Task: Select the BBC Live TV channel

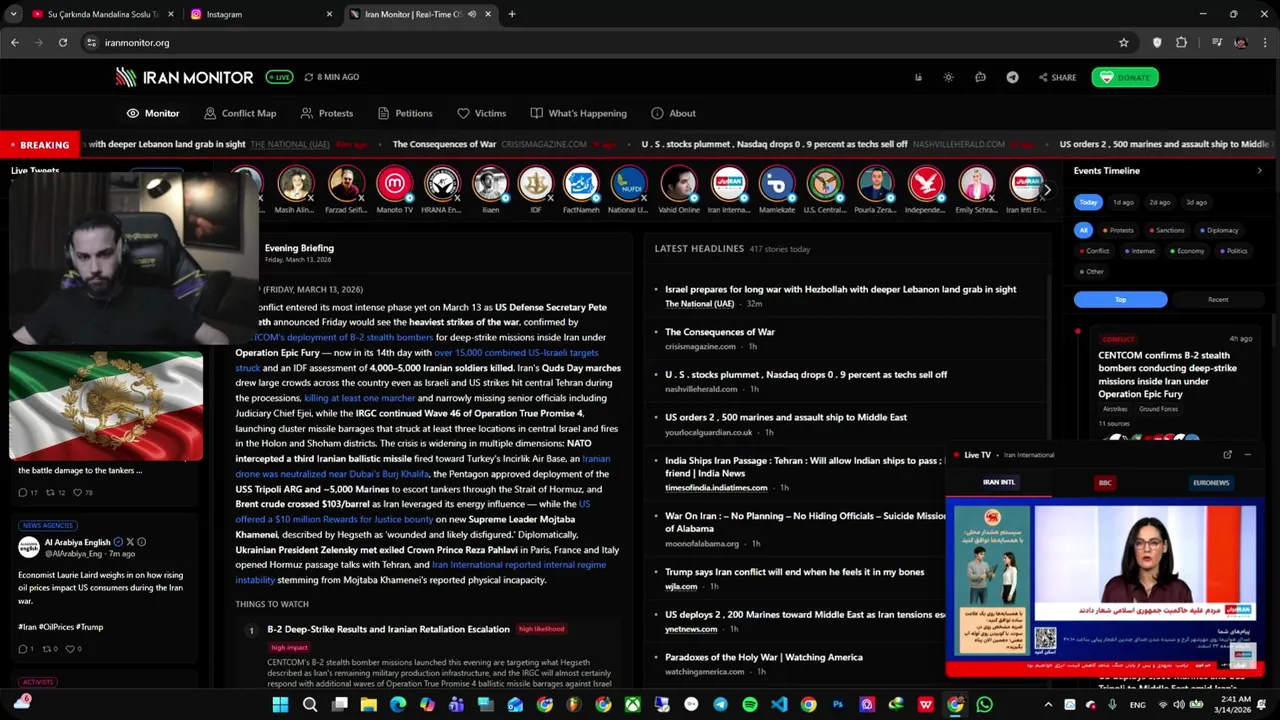Action: (x=1105, y=483)
